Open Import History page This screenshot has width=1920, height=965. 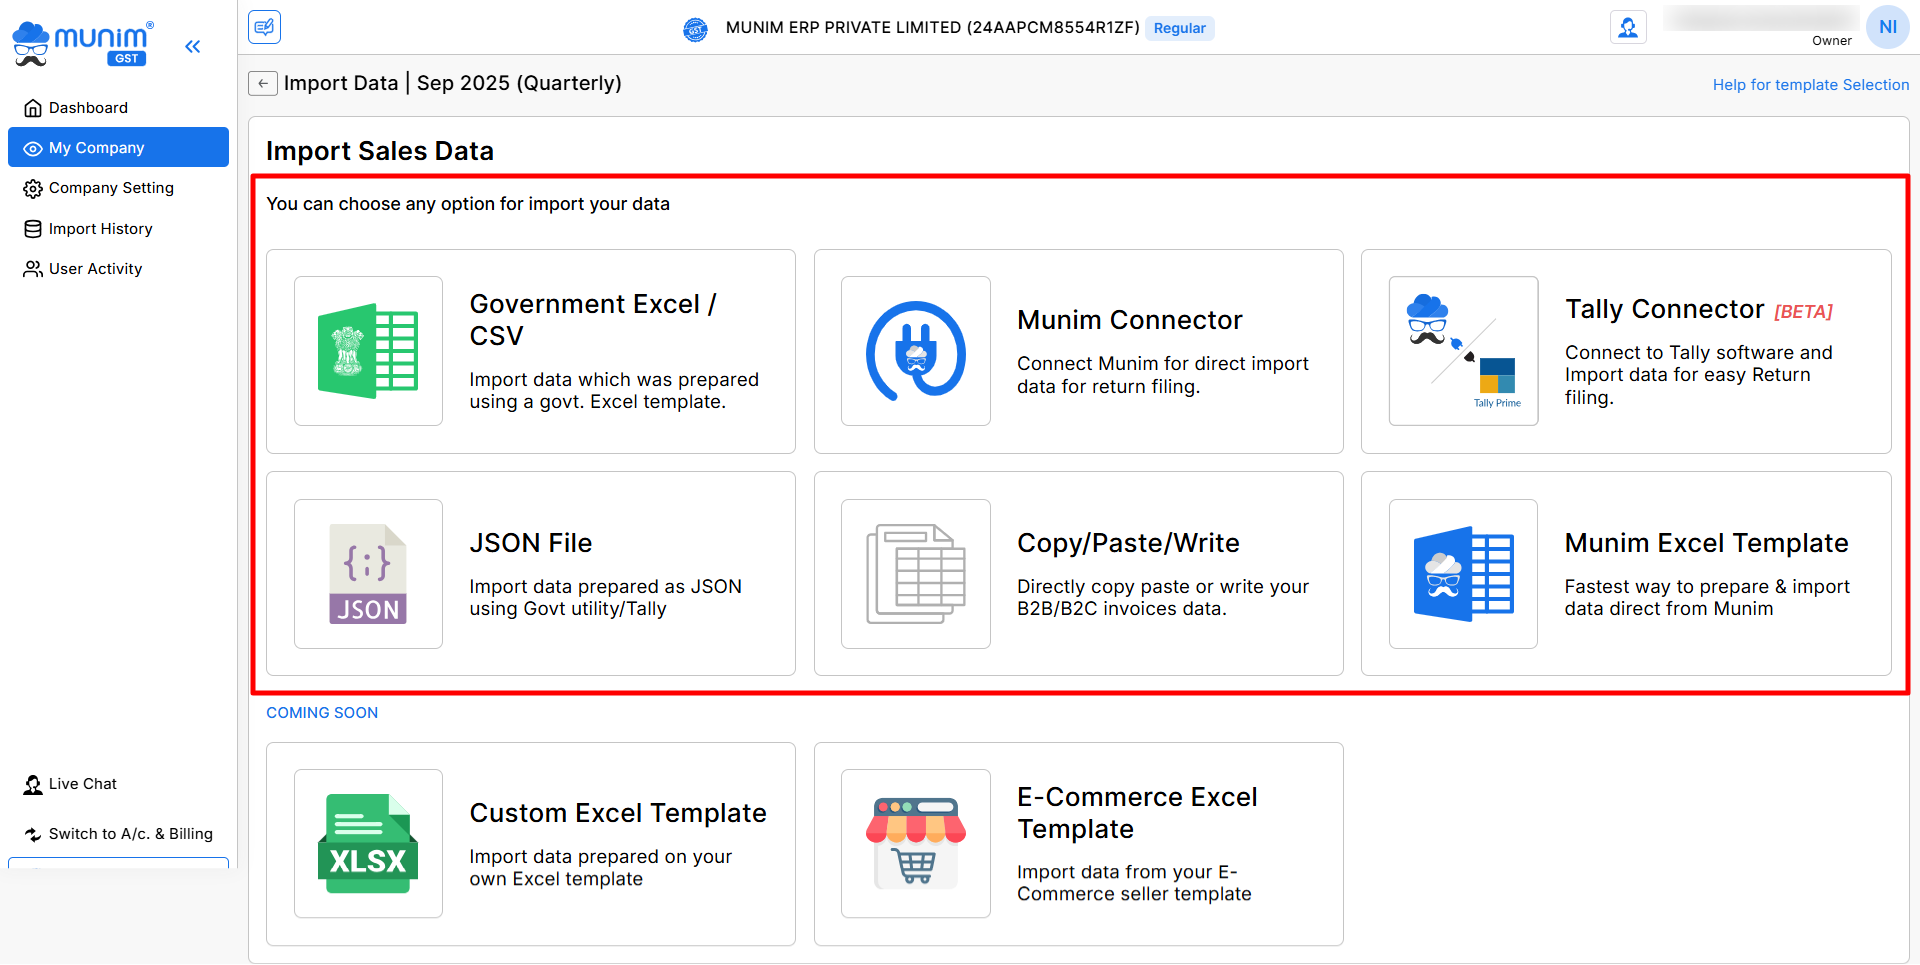[100, 229]
